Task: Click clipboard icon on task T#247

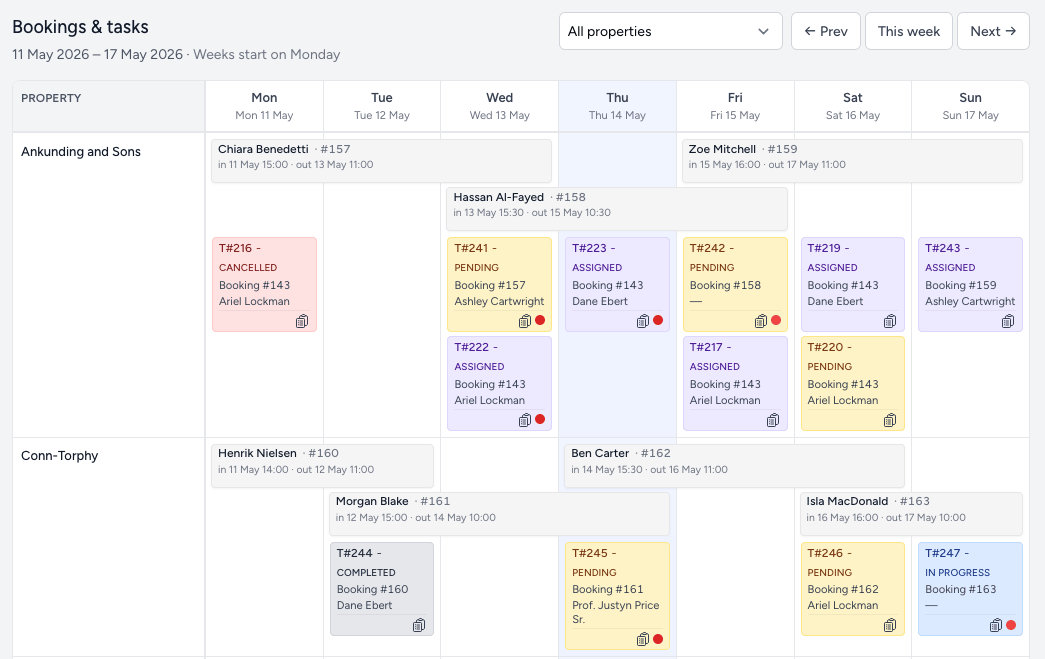Action: click(x=996, y=625)
